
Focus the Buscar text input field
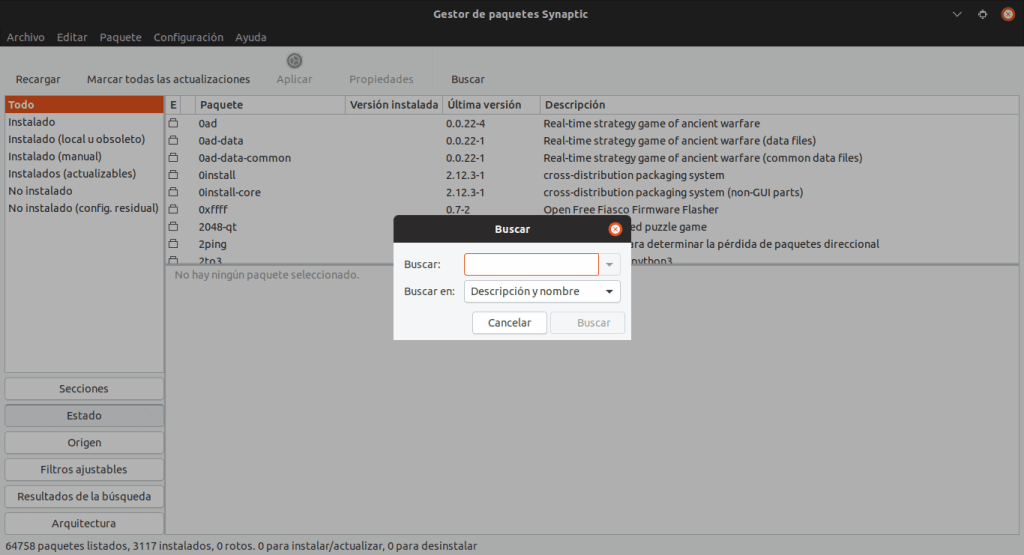(x=531, y=264)
